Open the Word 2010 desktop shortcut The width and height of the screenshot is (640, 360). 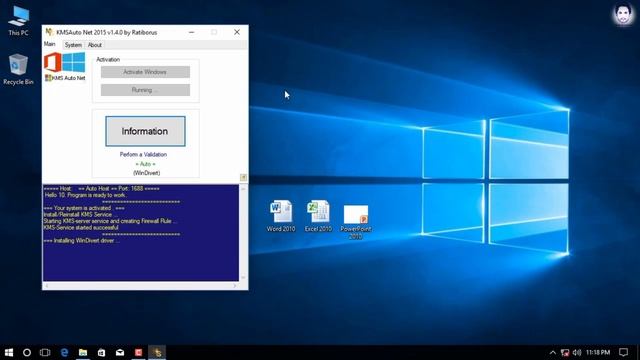281,216
